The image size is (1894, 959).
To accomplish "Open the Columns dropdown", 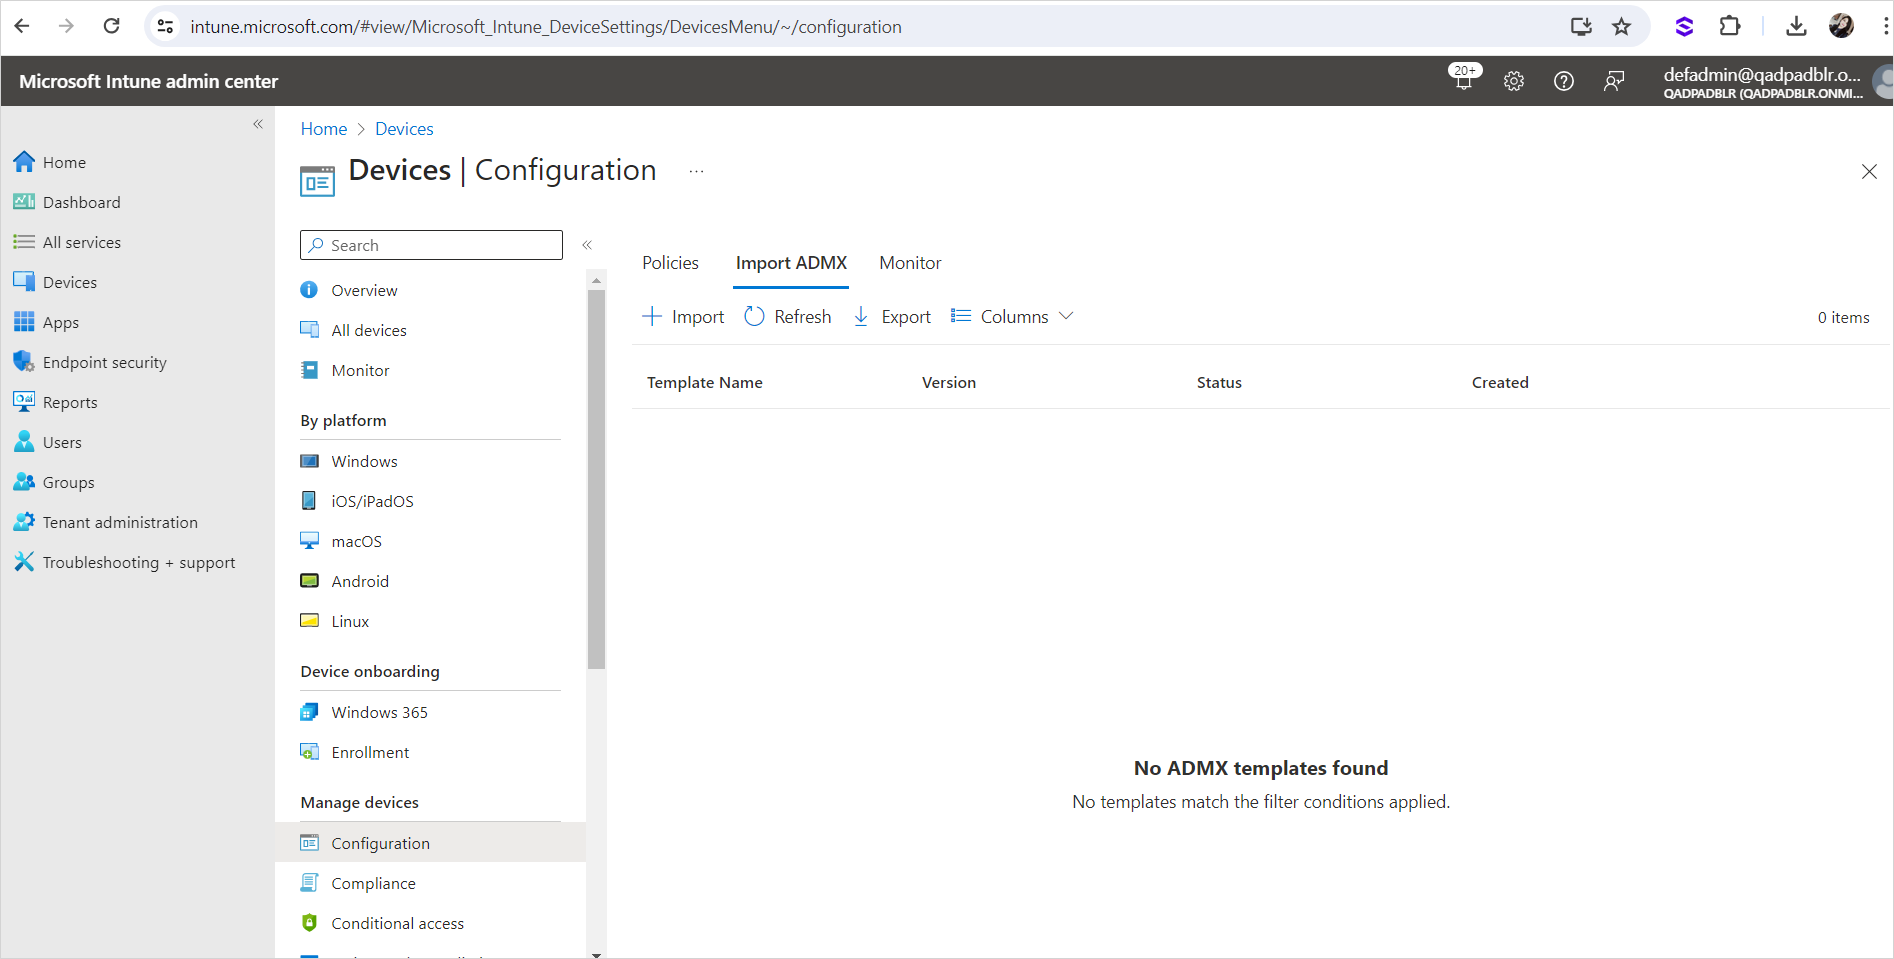I will pos(1012,317).
